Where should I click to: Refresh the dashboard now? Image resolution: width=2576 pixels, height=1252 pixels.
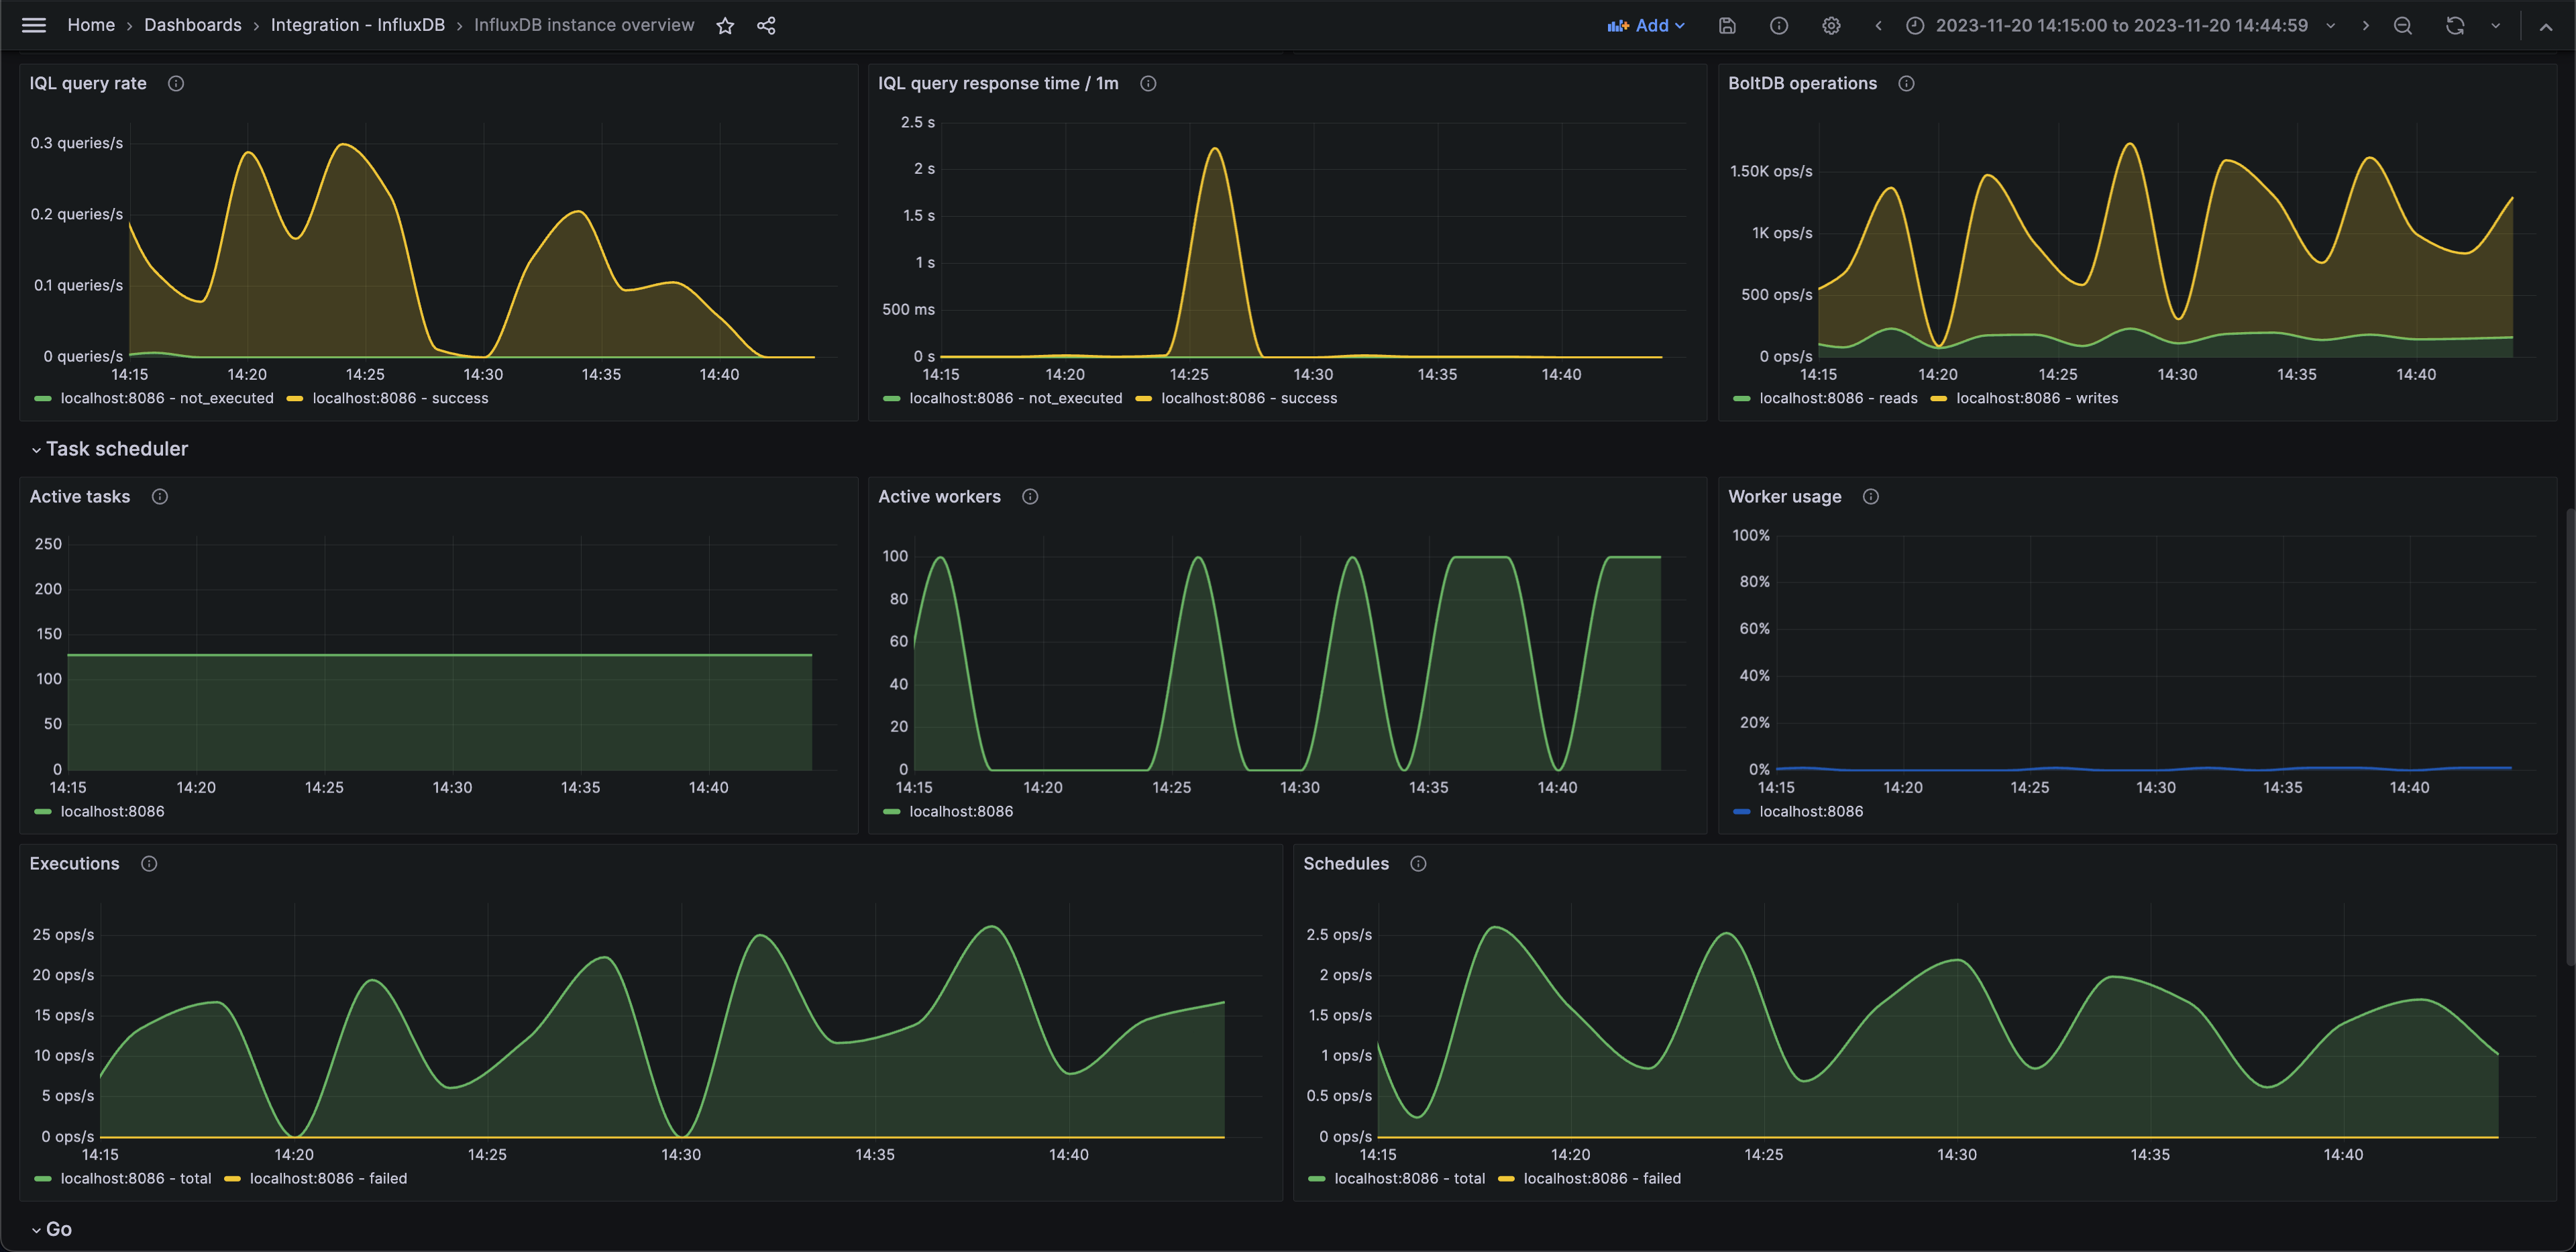[2455, 26]
